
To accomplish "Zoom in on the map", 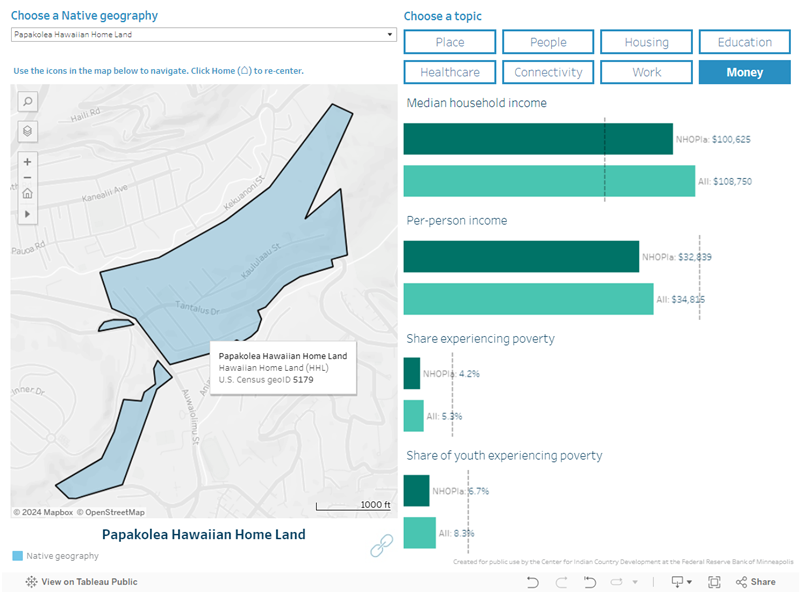I will [27, 160].
